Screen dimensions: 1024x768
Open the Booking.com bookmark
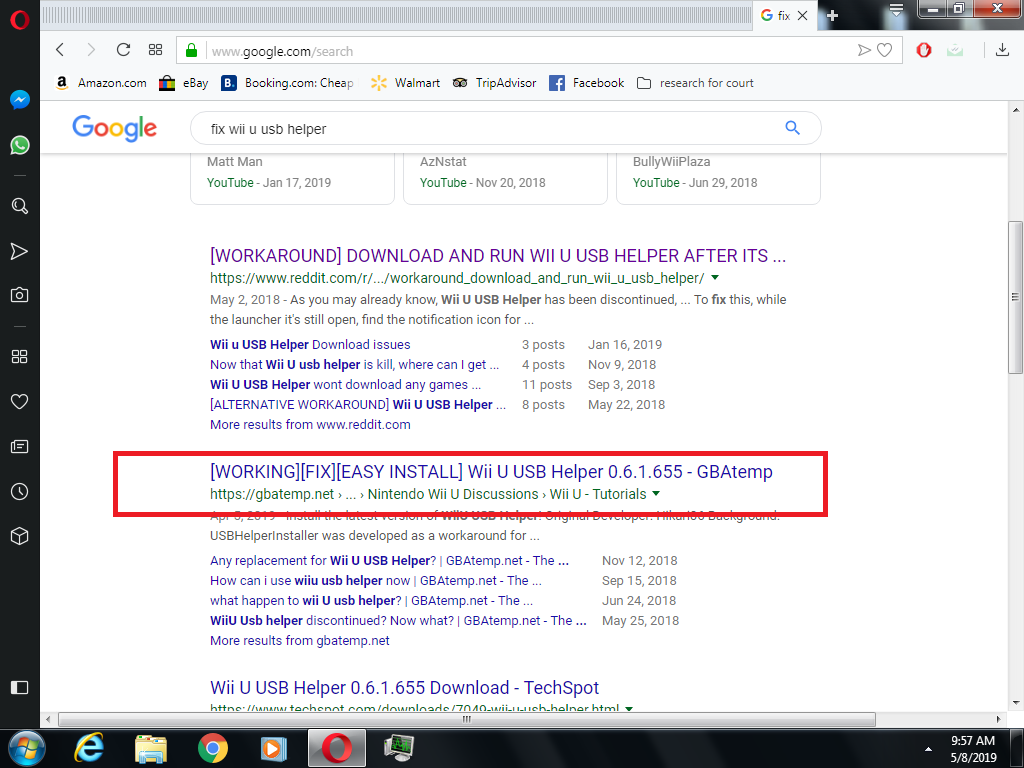click(x=288, y=83)
